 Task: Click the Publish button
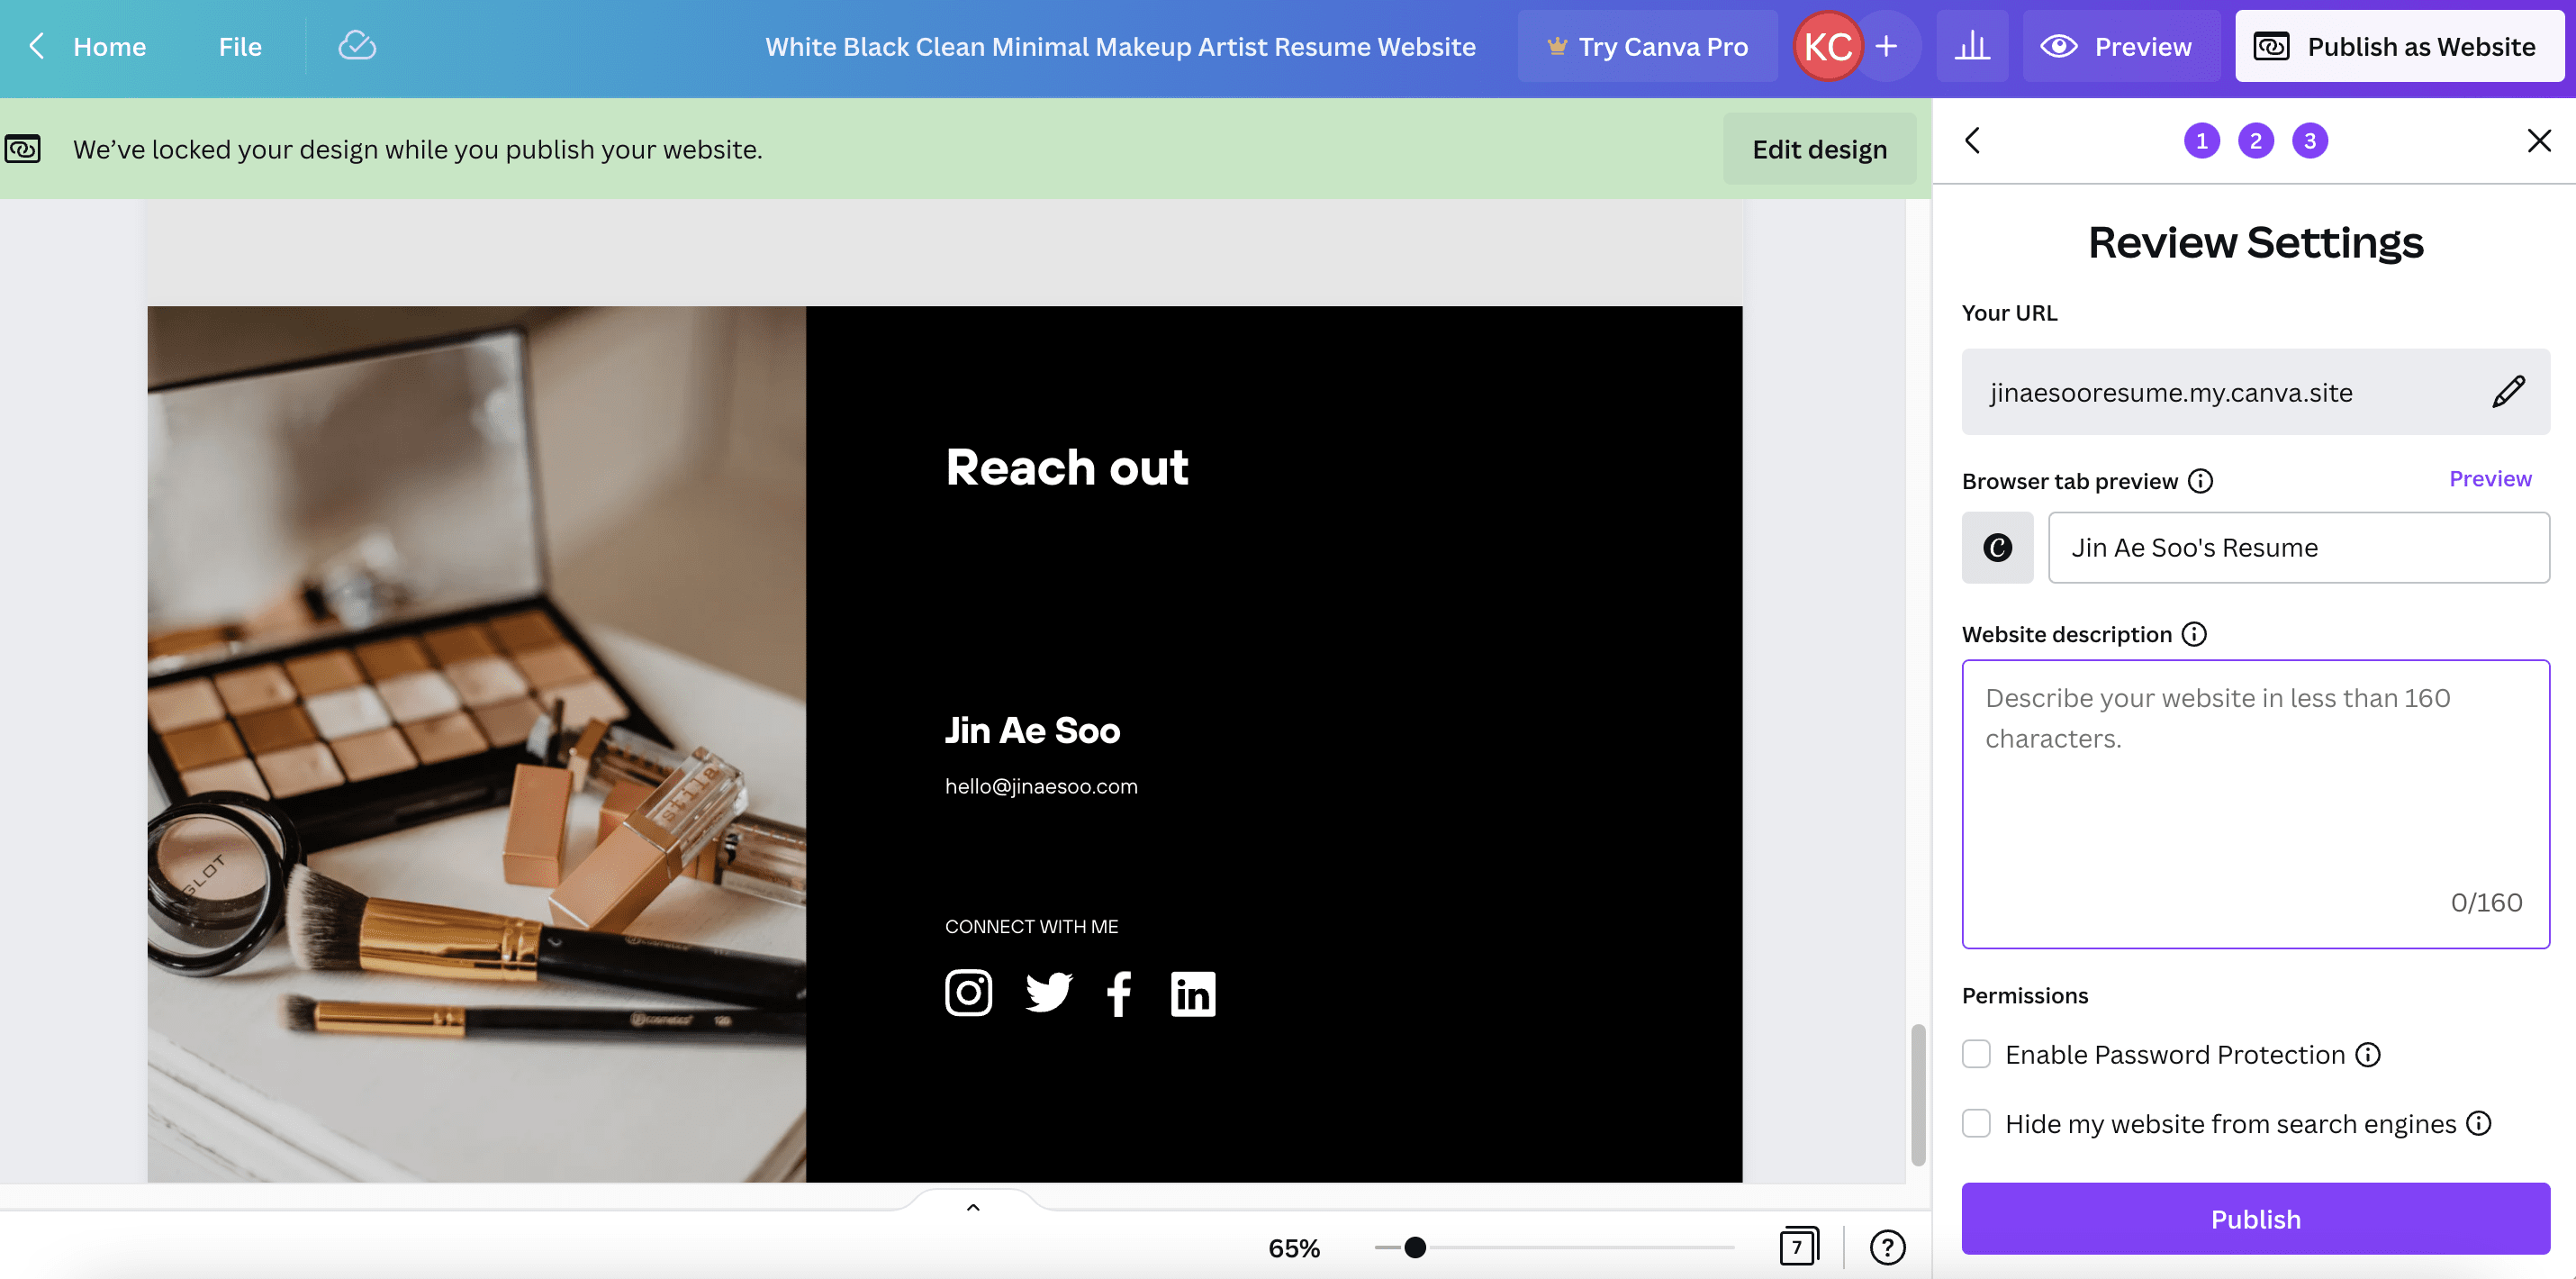[x=2255, y=1218]
